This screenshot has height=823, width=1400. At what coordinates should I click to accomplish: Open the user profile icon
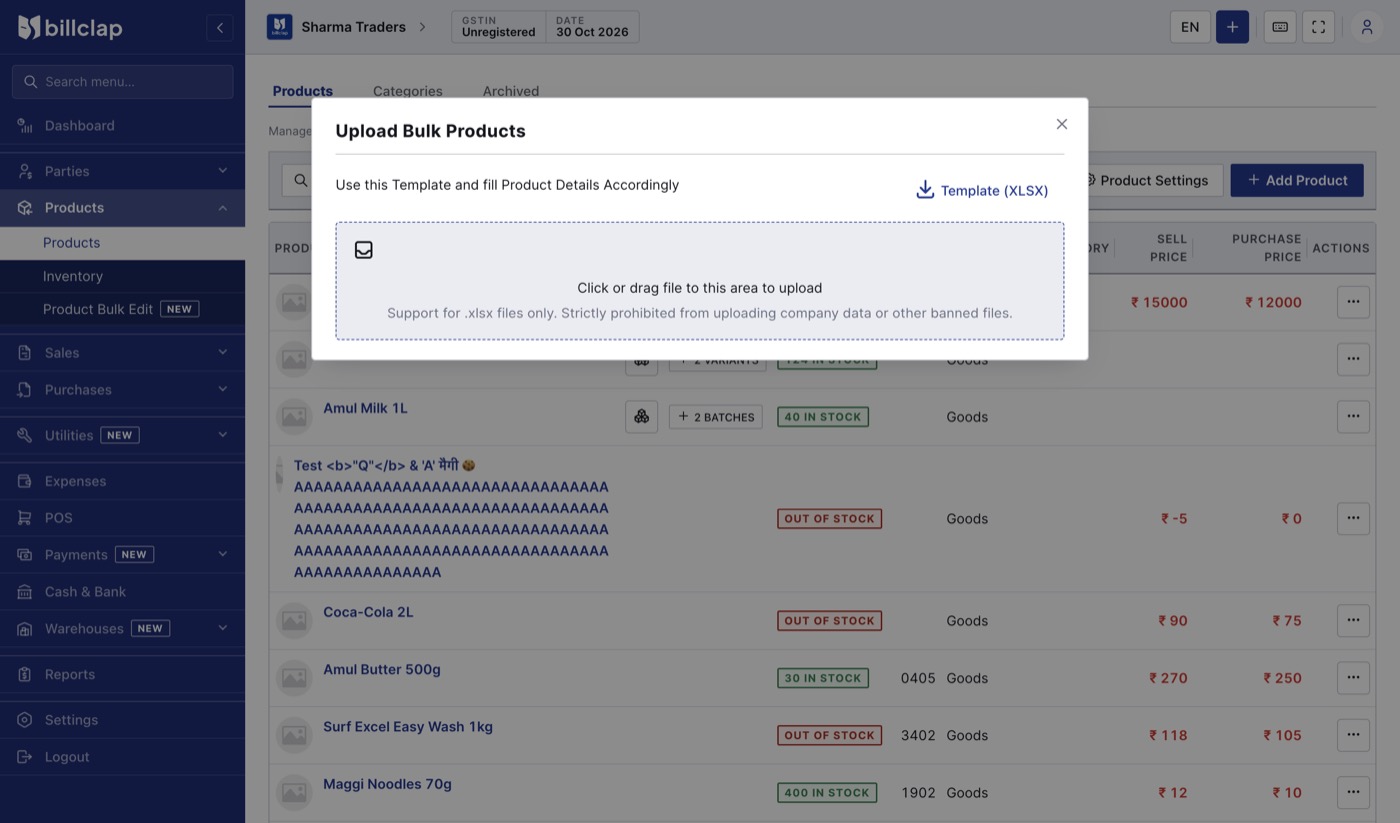click(x=1367, y=27)
